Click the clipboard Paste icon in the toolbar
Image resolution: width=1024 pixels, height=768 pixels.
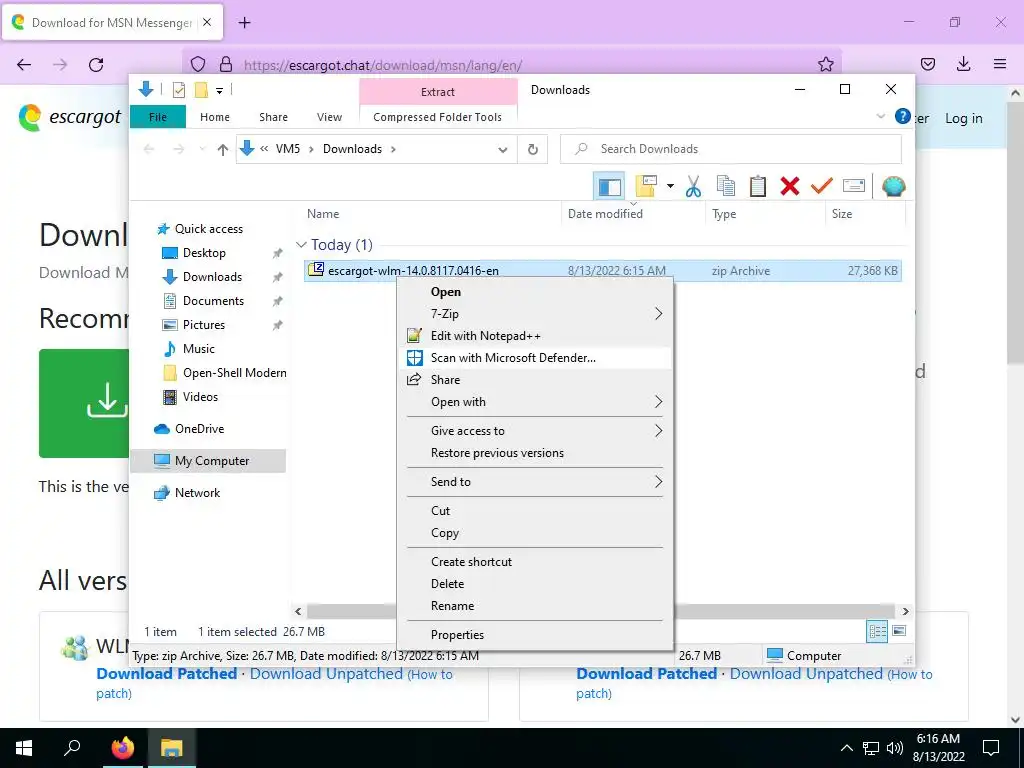pos(758,187)
